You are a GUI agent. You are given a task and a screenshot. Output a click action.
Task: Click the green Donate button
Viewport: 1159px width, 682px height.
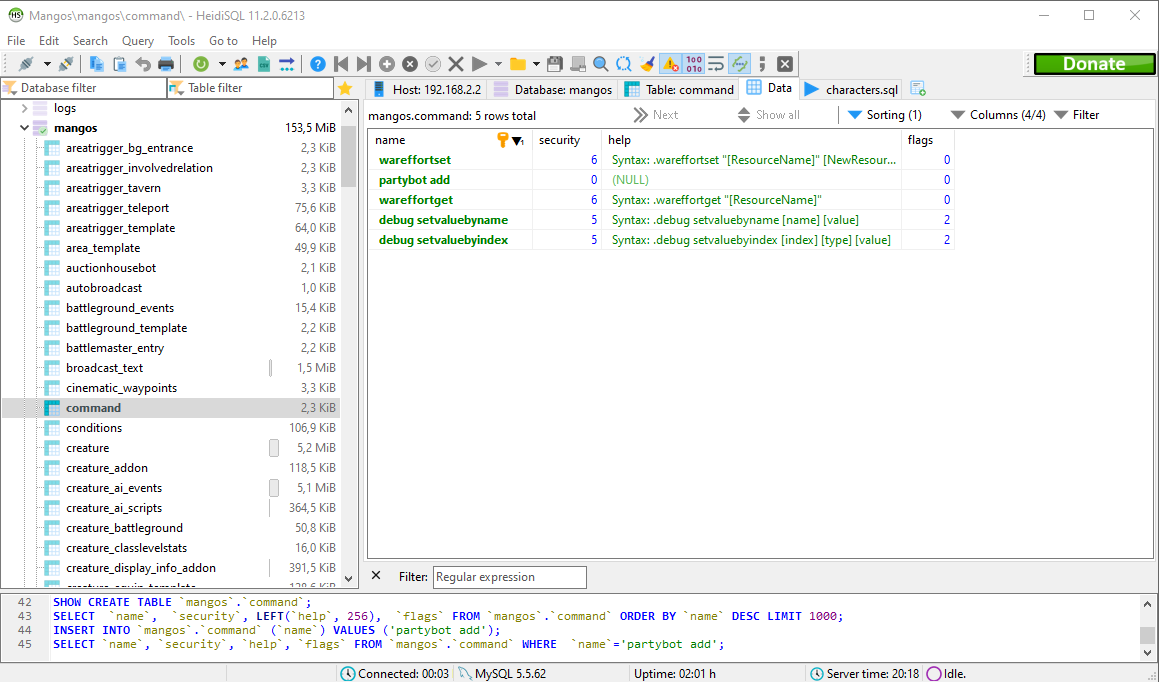point(1093,64)
